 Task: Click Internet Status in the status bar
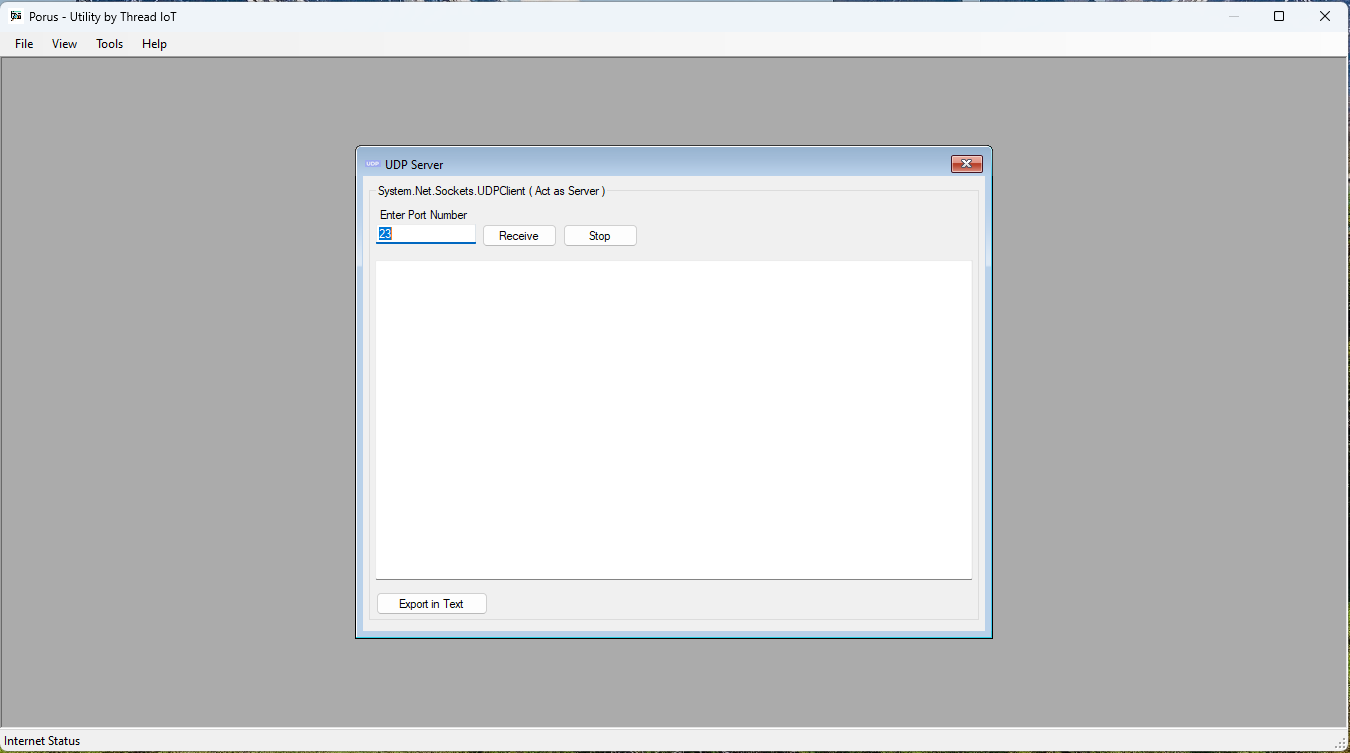(44, 740)
